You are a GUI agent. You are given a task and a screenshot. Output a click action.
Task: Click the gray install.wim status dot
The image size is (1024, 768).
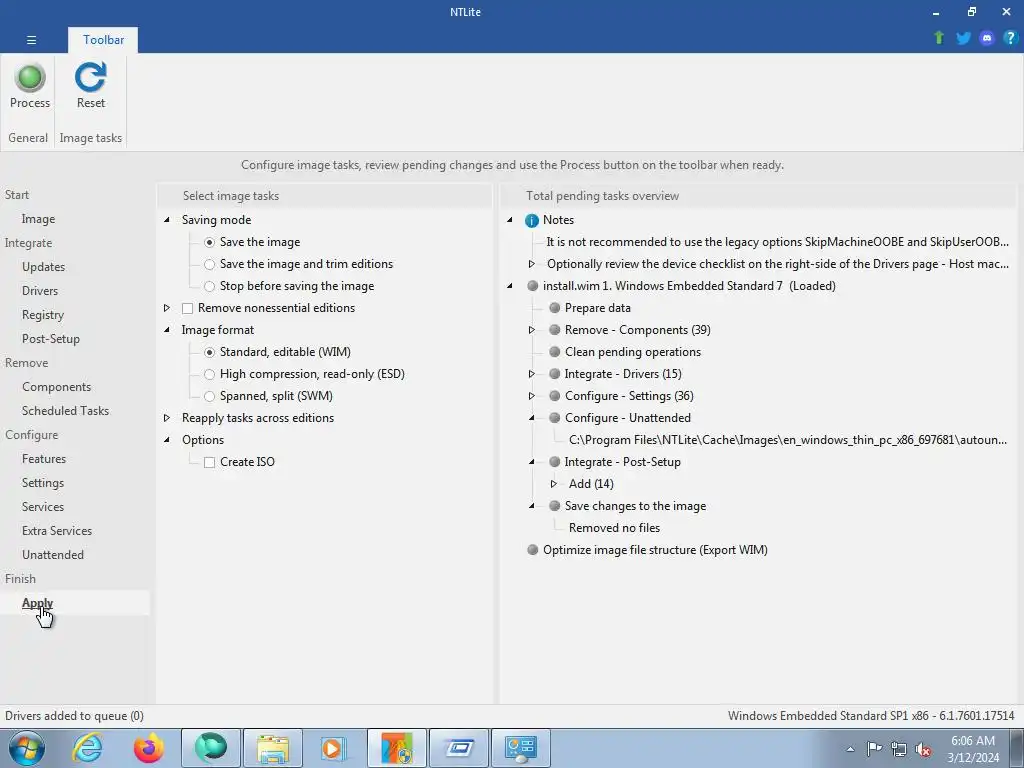[532, 286]
